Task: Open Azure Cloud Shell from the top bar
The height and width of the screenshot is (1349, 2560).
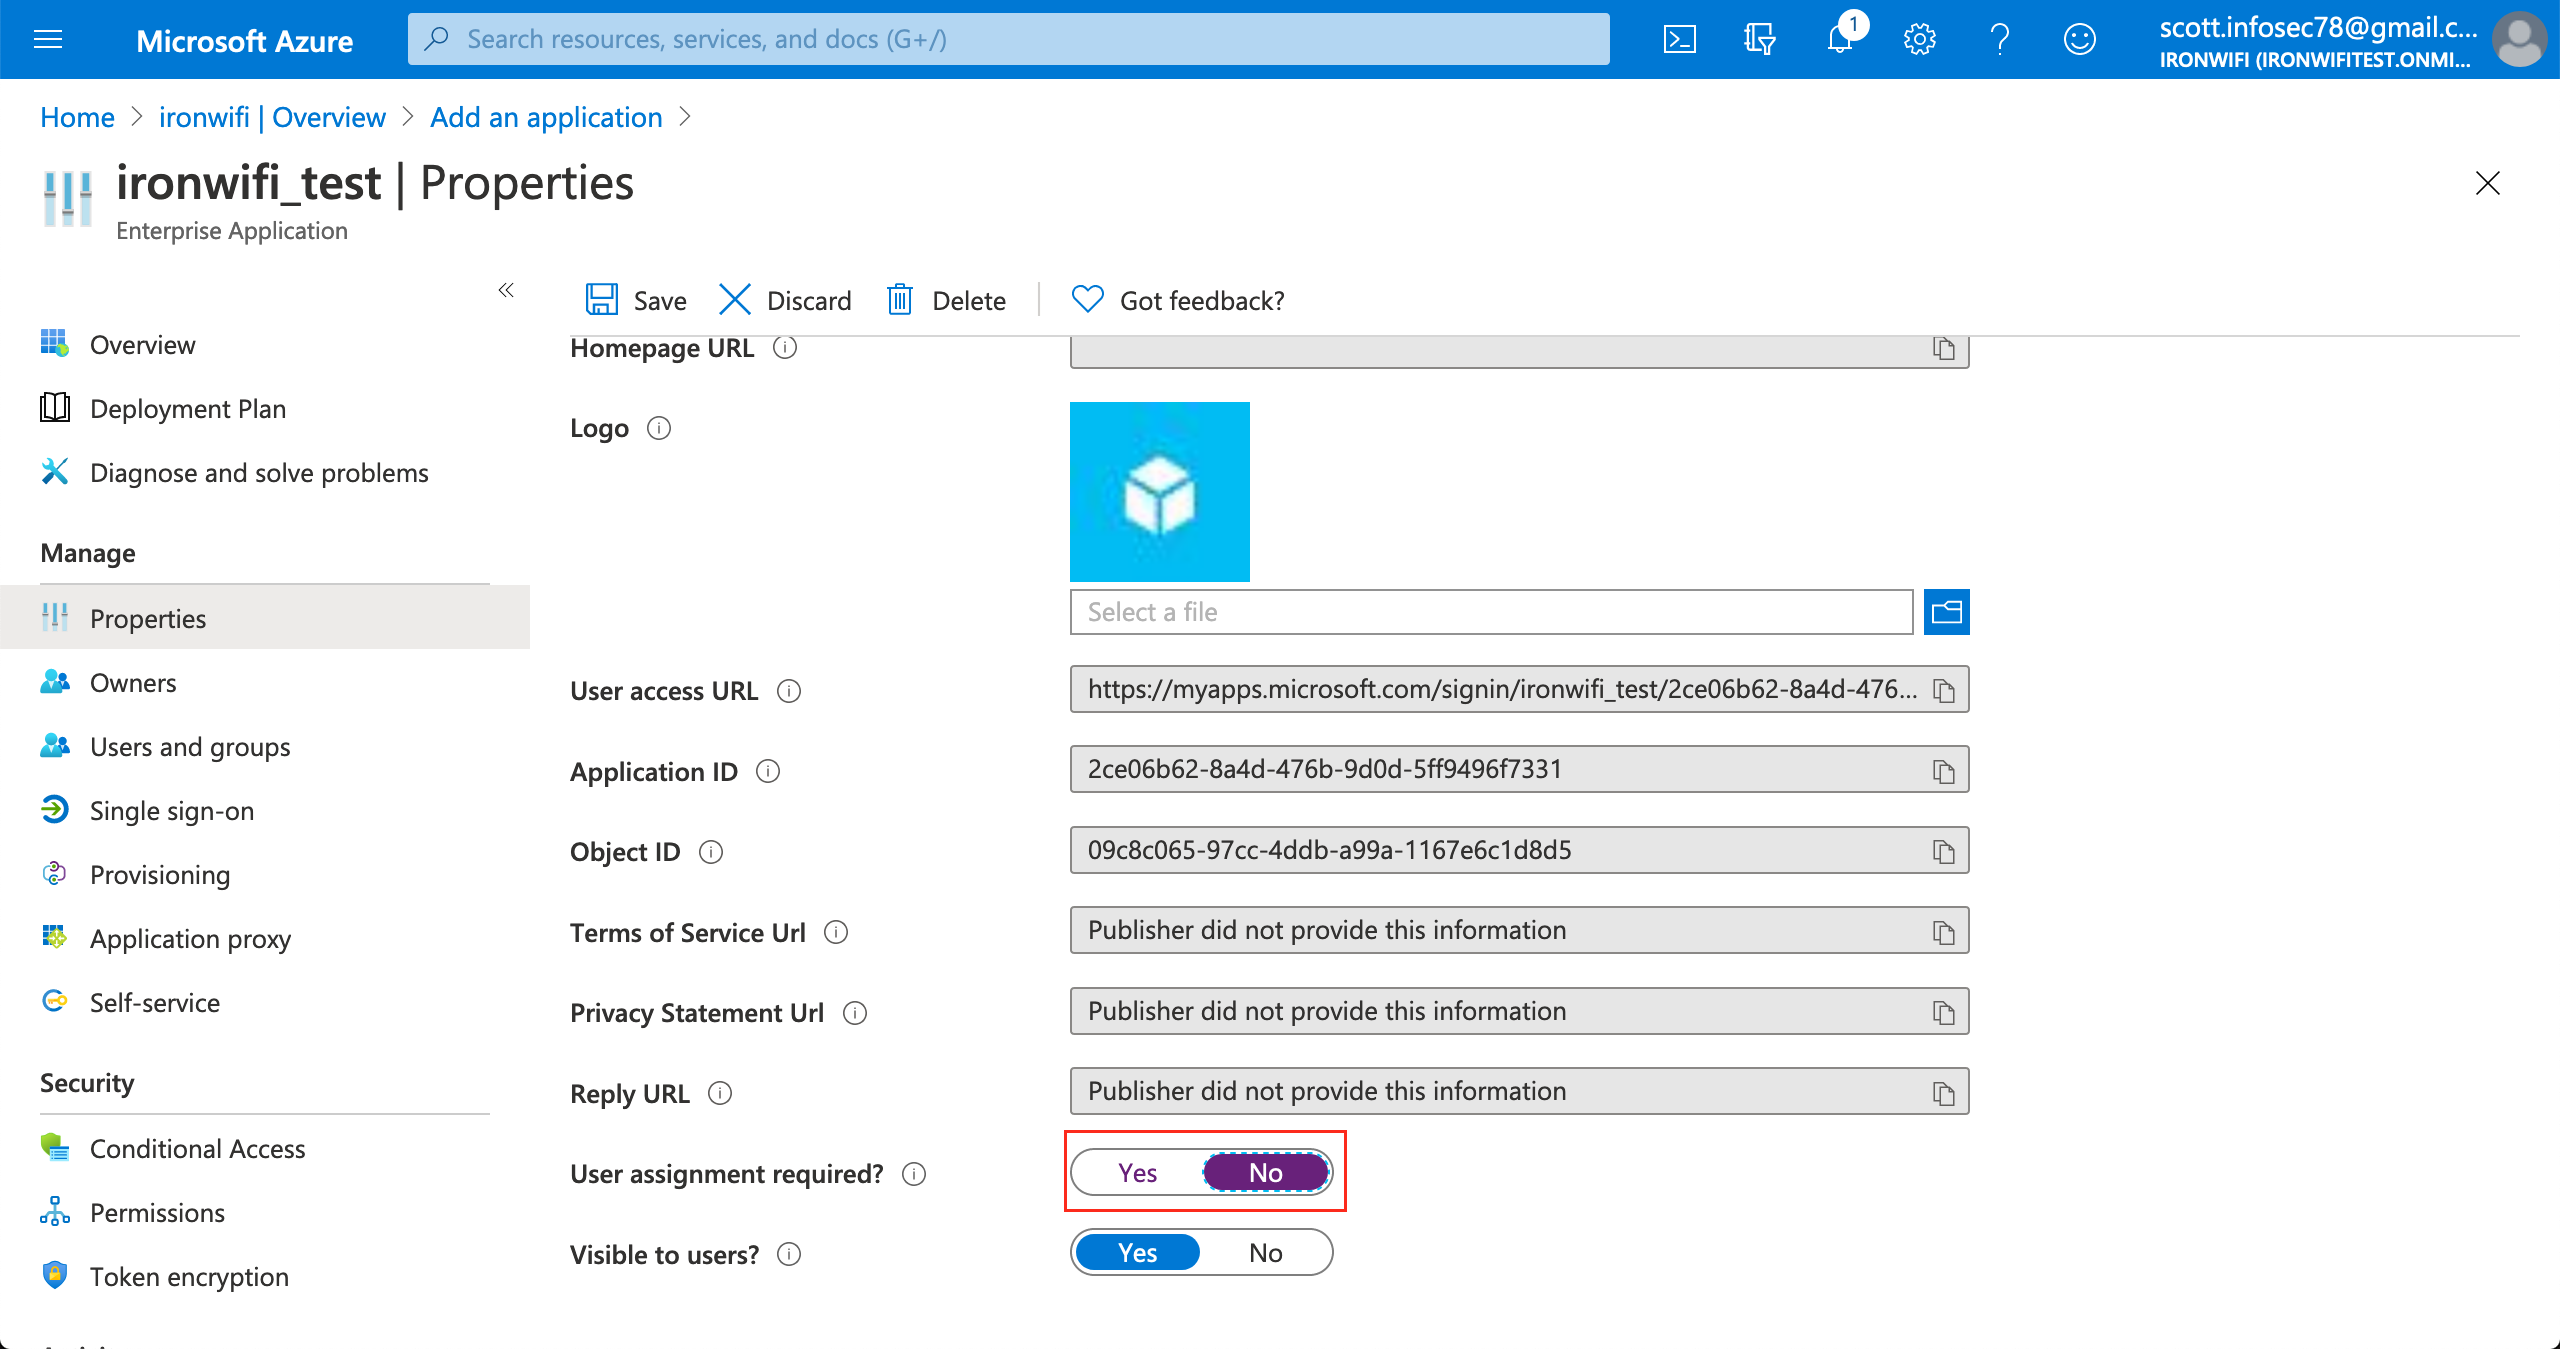Action: click(1679, 39)
